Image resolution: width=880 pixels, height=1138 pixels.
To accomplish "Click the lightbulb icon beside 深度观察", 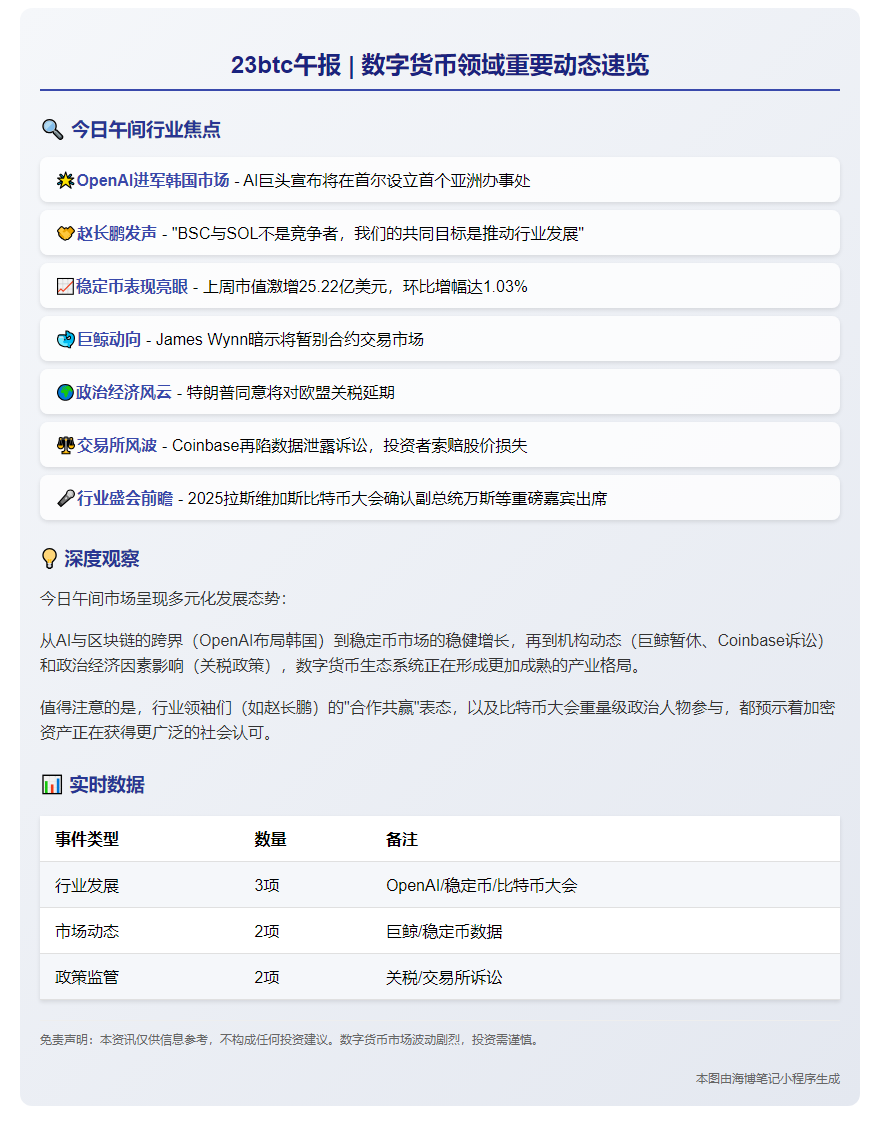I will pos(50,558).
